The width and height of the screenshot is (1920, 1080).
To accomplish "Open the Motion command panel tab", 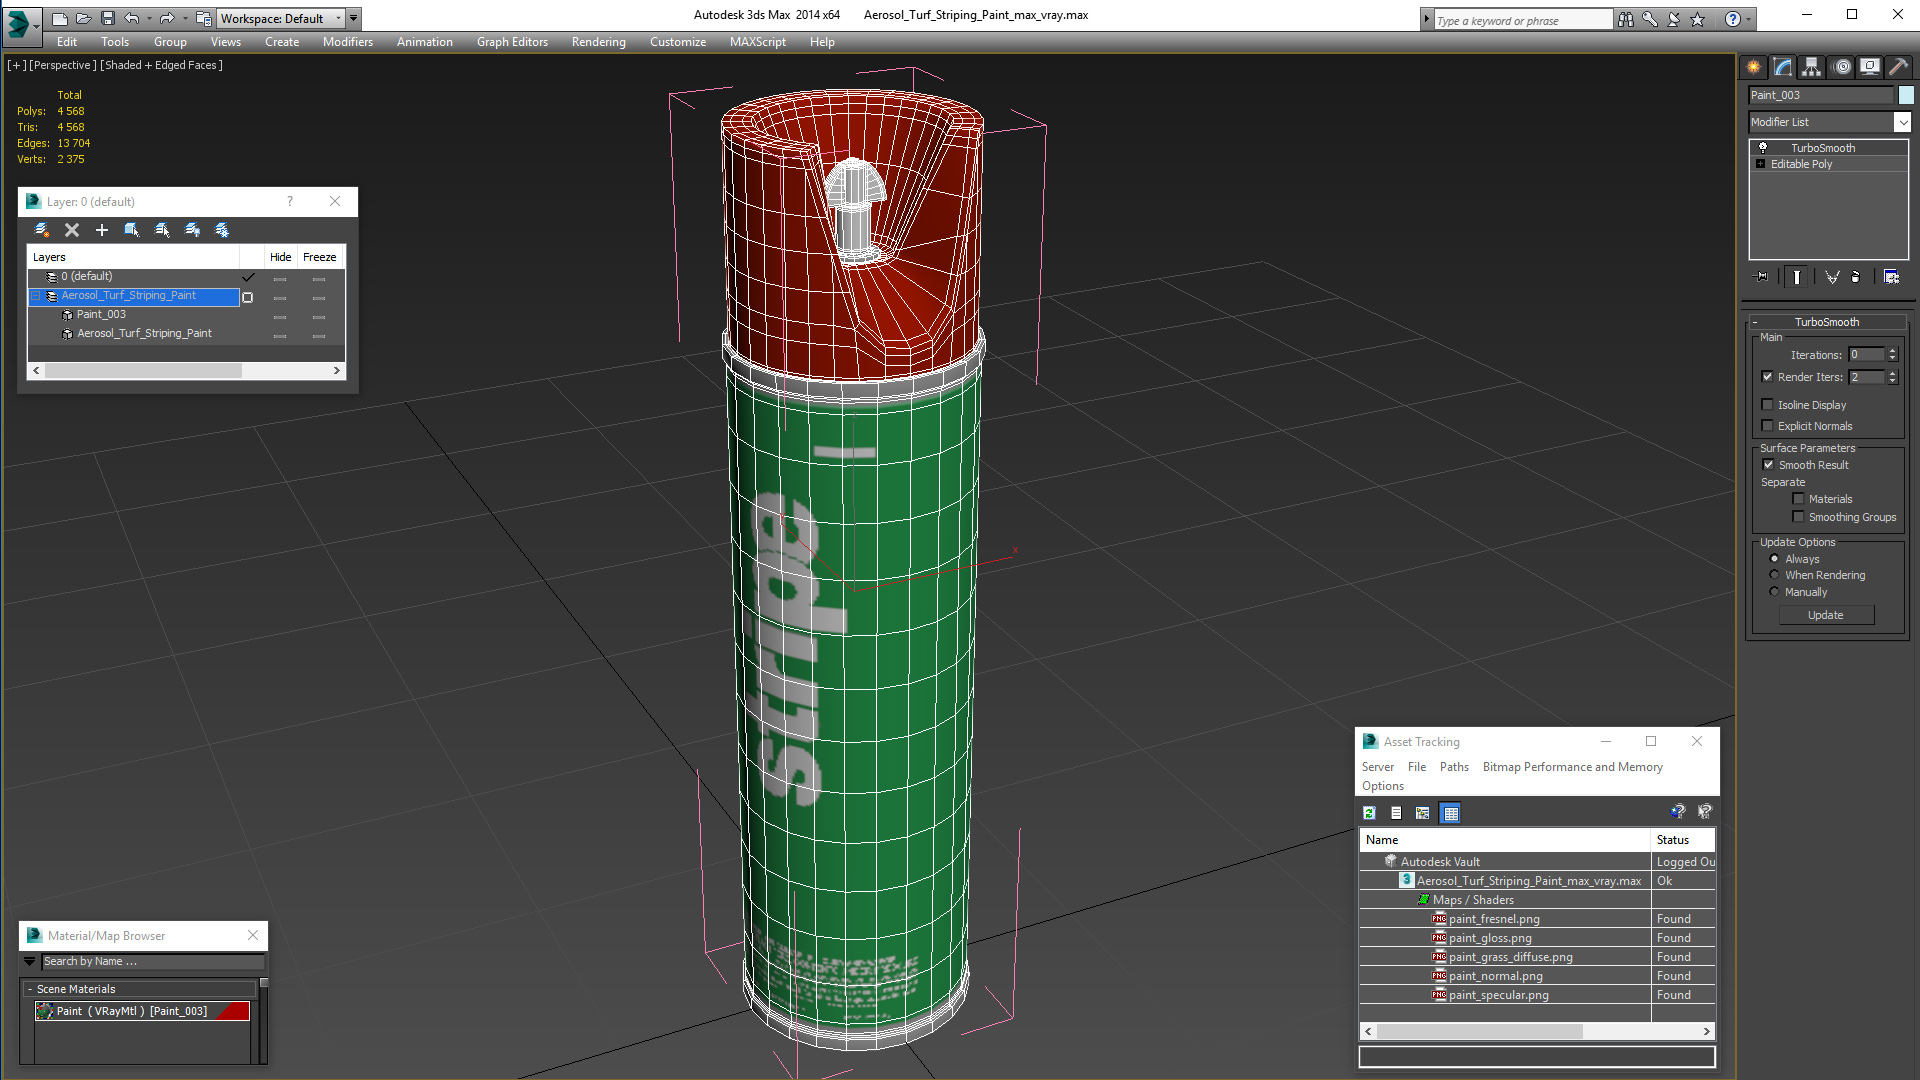I will (1841, 67).
